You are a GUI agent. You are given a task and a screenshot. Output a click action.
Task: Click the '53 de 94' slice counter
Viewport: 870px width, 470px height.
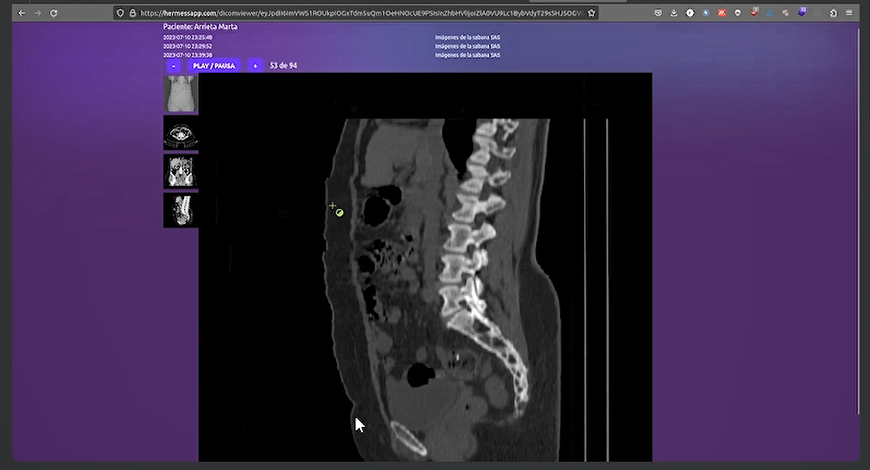click(284, 65)
